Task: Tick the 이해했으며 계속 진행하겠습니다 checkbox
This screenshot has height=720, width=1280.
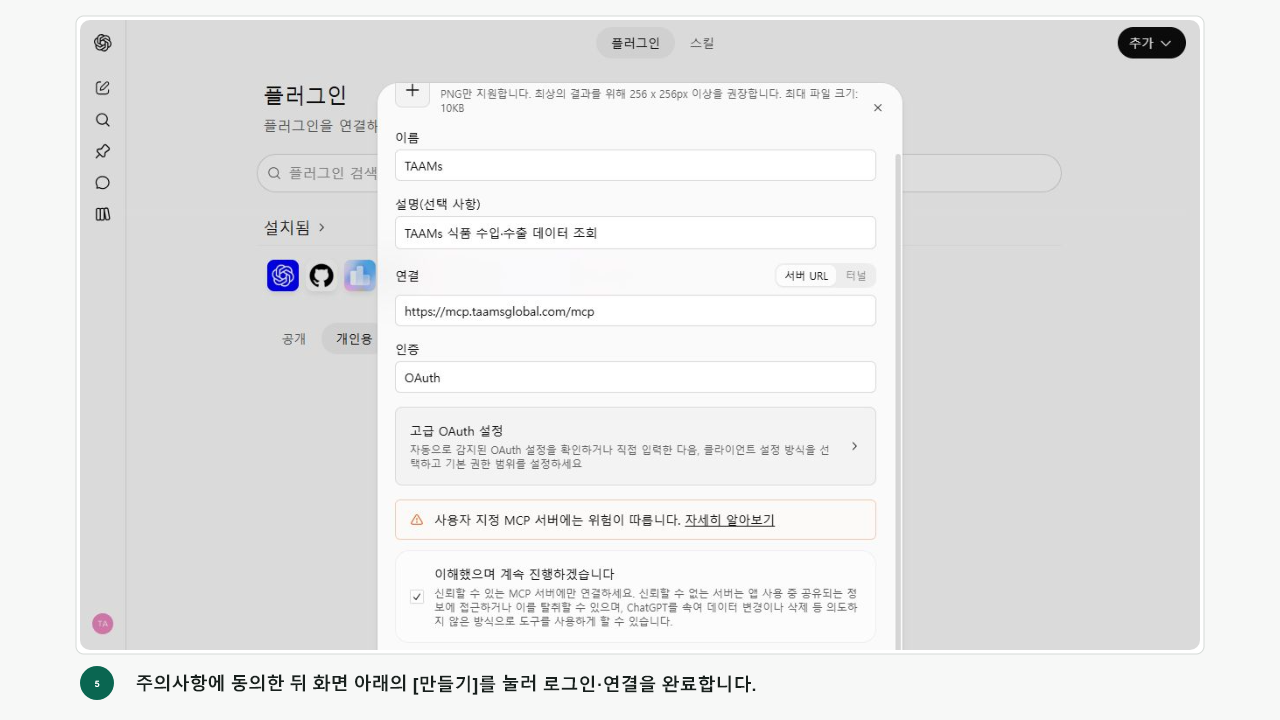Action: point(417,597)
